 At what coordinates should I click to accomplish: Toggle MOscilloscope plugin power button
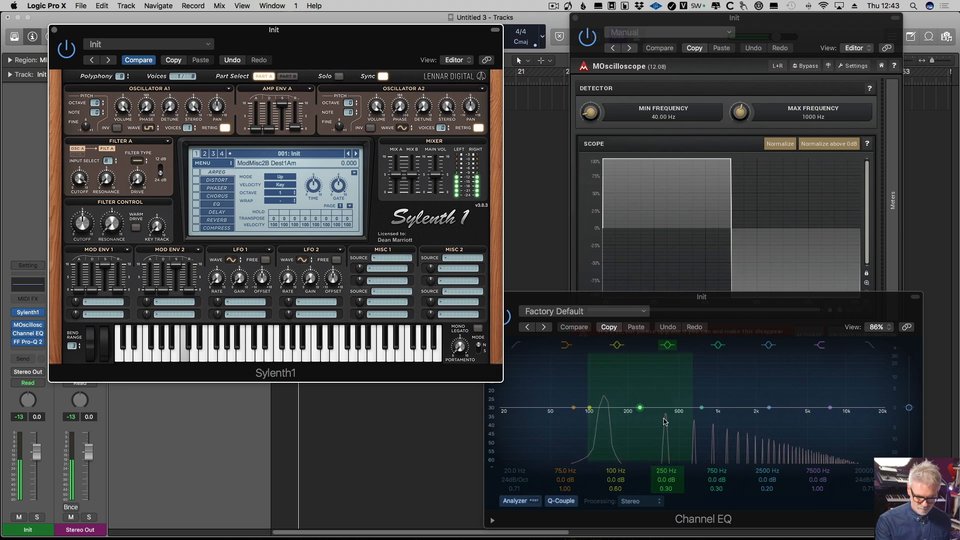coord(587,37)
